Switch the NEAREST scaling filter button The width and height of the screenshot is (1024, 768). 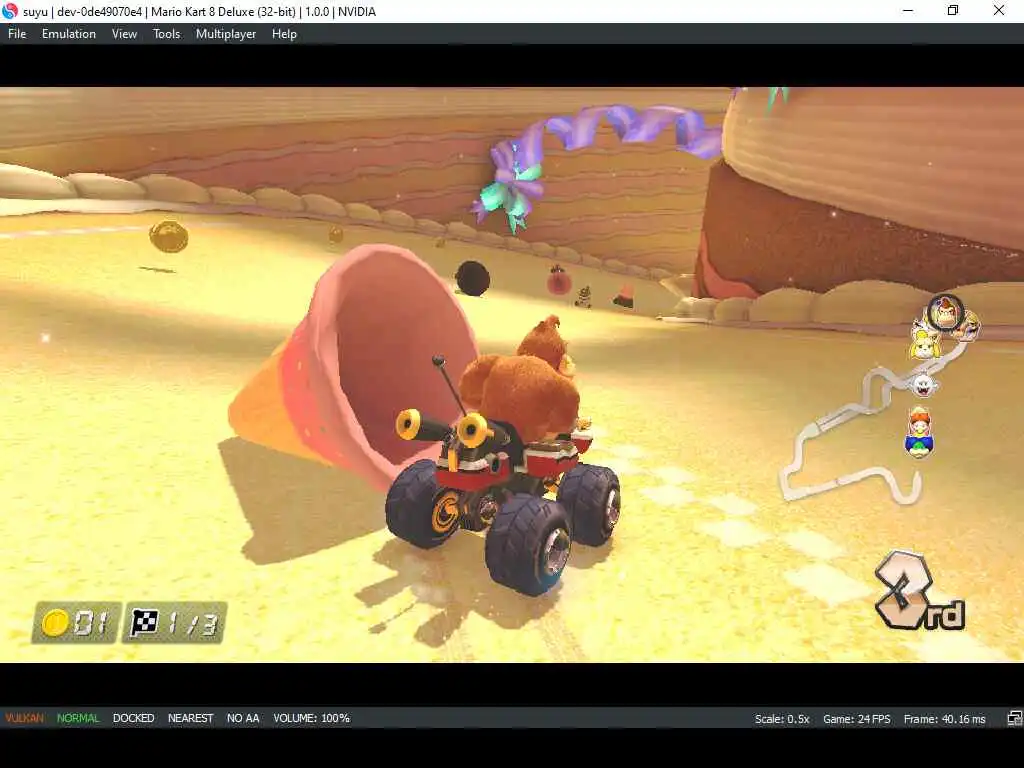(x=191, y=718)
